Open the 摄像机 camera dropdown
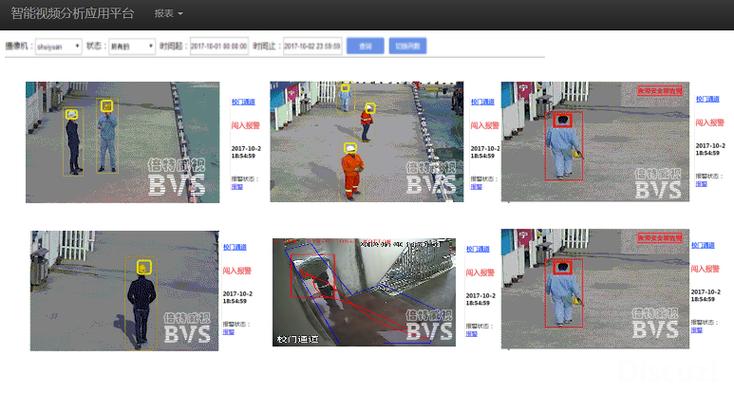 59,46
